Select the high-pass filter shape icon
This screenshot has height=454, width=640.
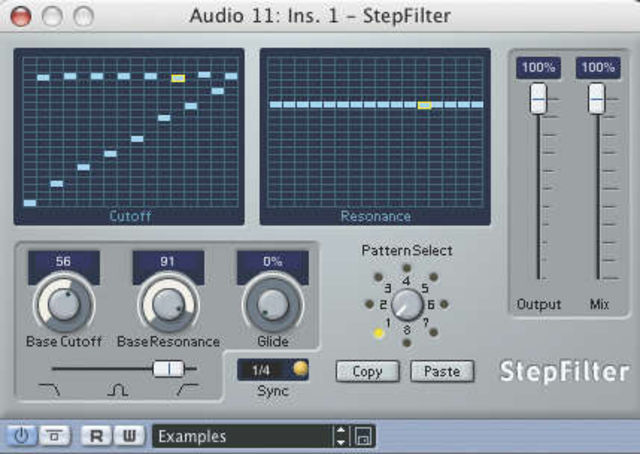(187, 390)
